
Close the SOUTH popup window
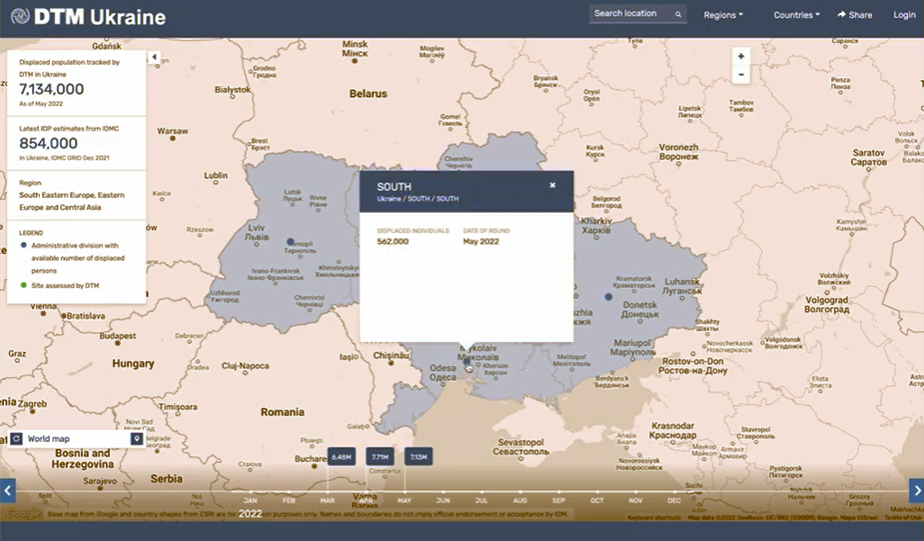point(552,185)
